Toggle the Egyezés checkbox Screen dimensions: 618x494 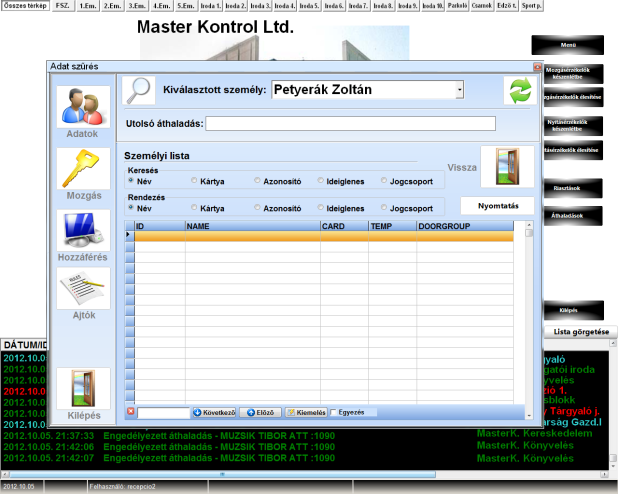click(333, 412)
